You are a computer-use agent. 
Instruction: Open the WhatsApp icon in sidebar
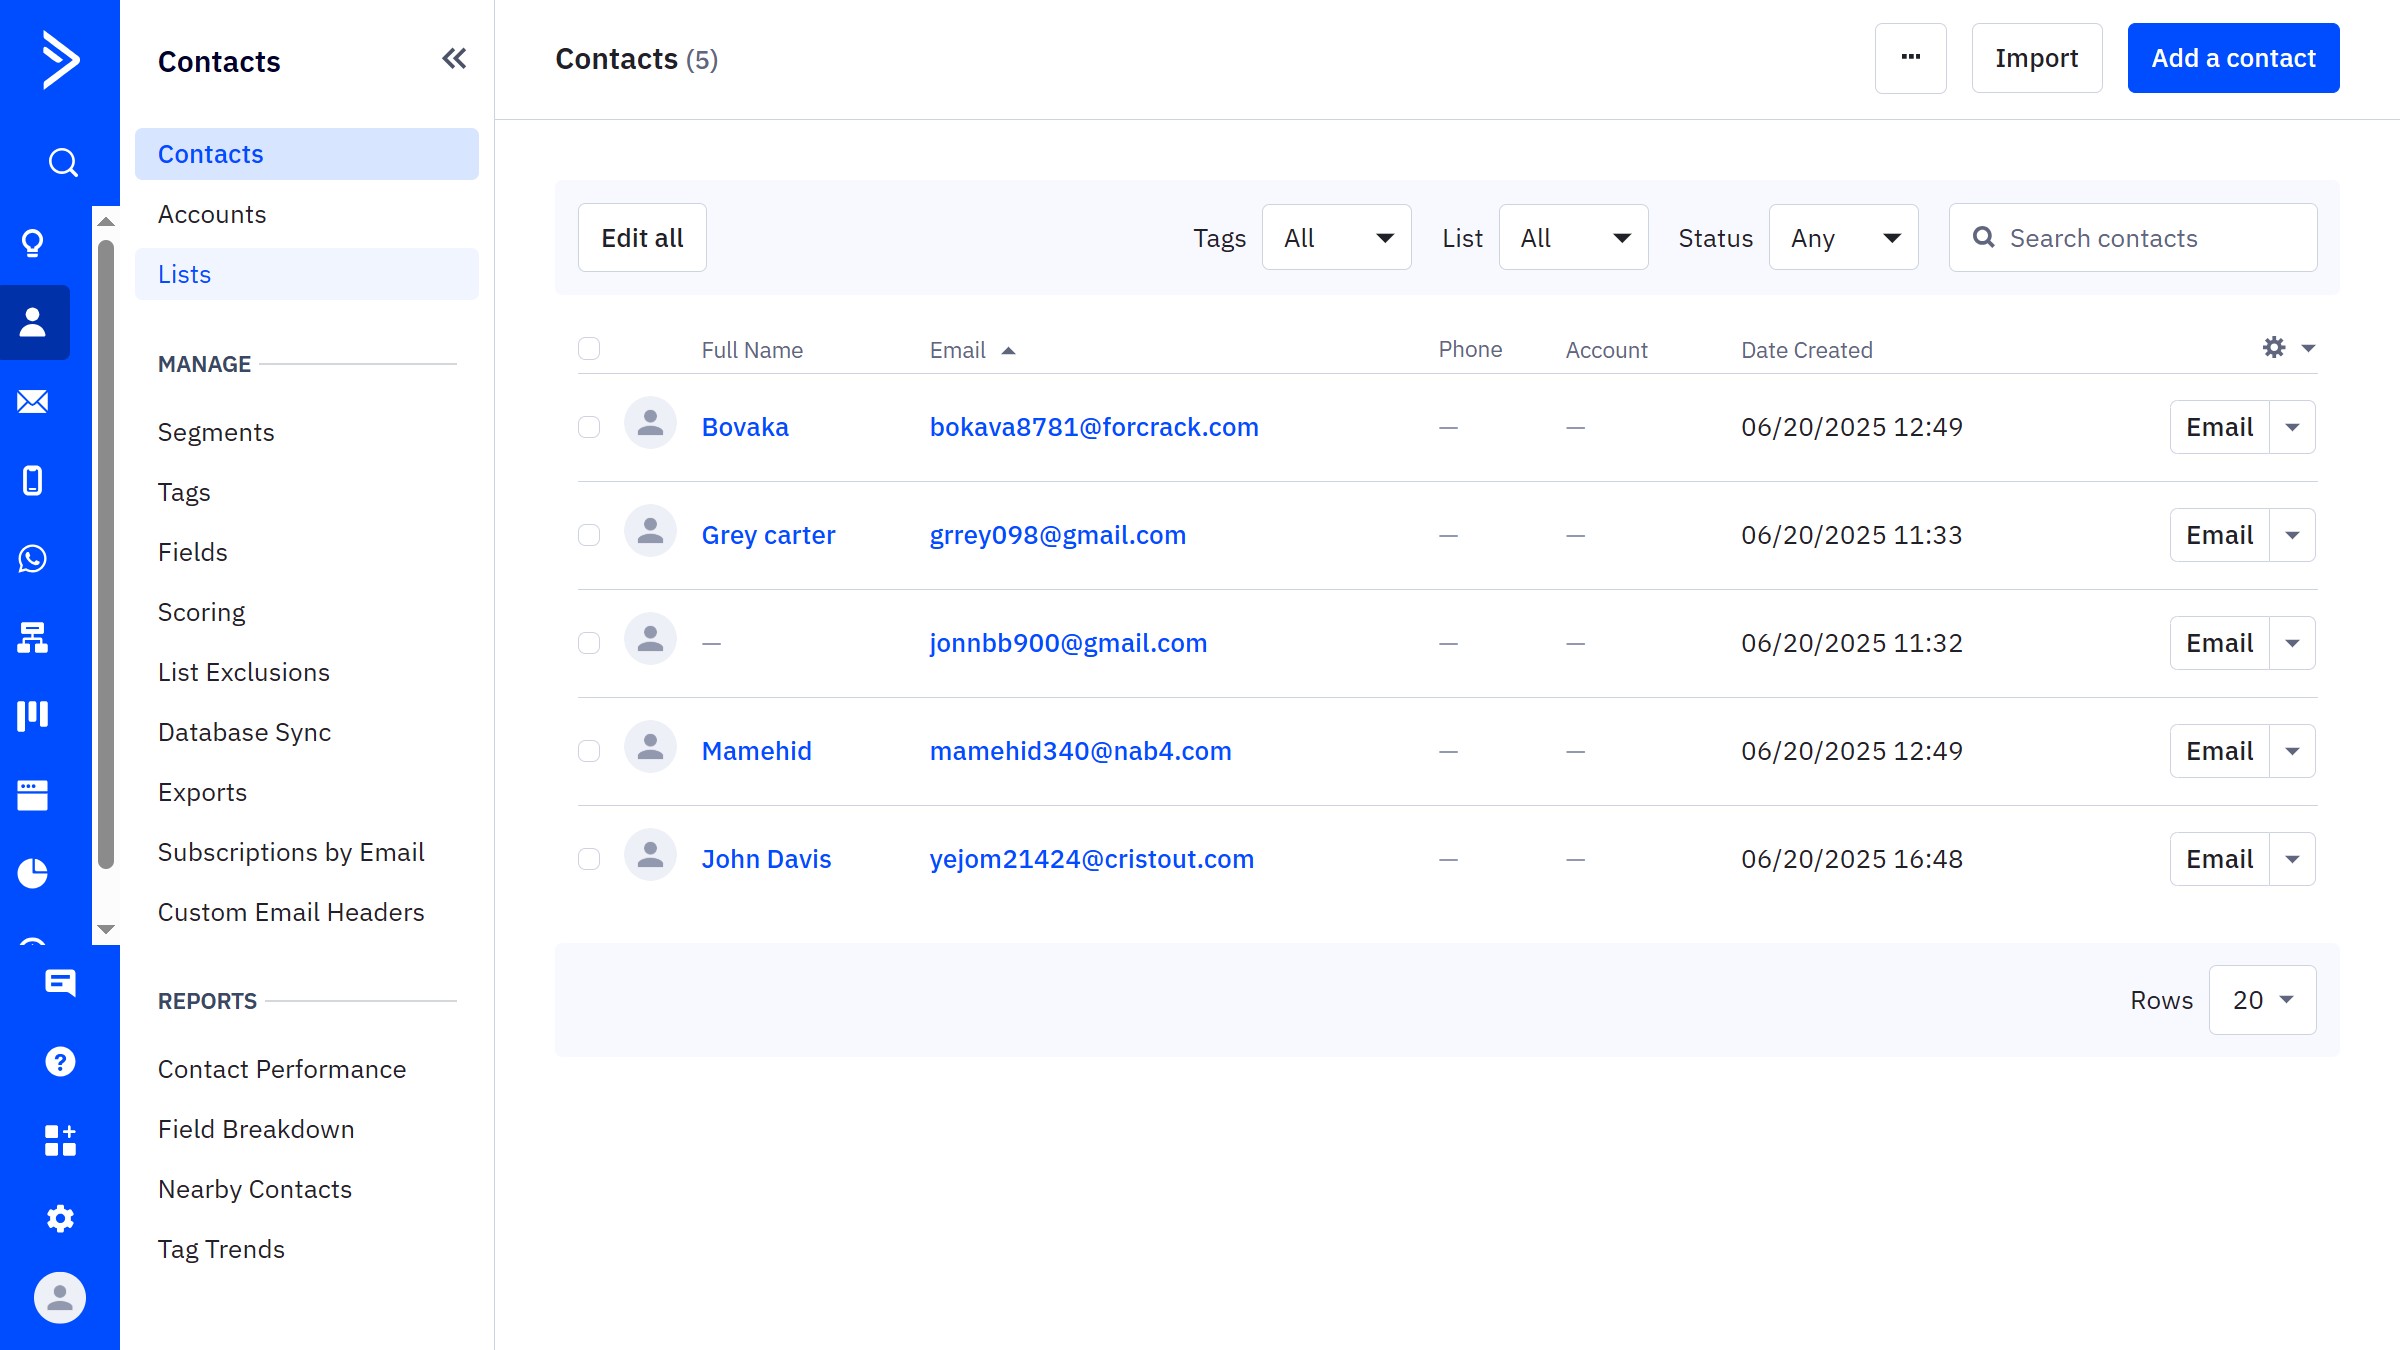pyautogui.click(x=33, y=559)
